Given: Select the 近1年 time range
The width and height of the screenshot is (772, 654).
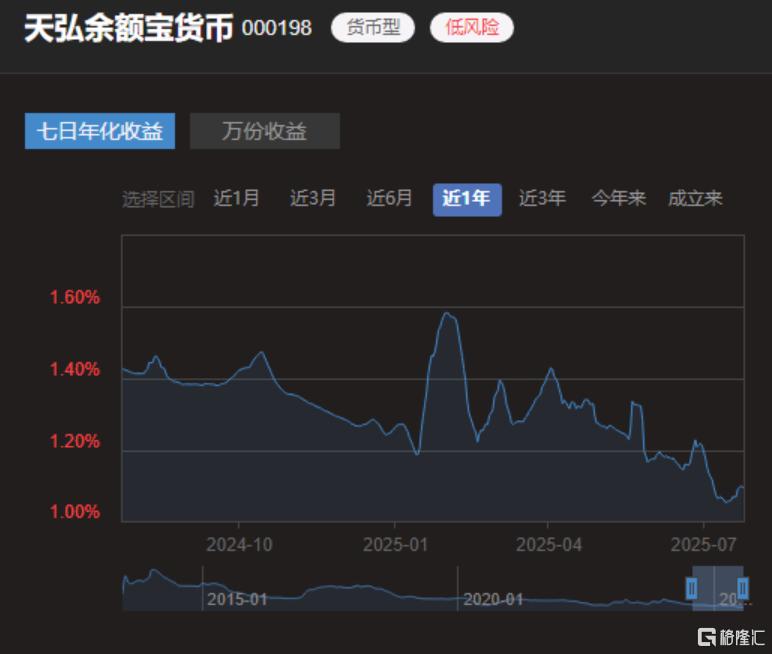Looking at the screenshot, I should coord(467,199).
